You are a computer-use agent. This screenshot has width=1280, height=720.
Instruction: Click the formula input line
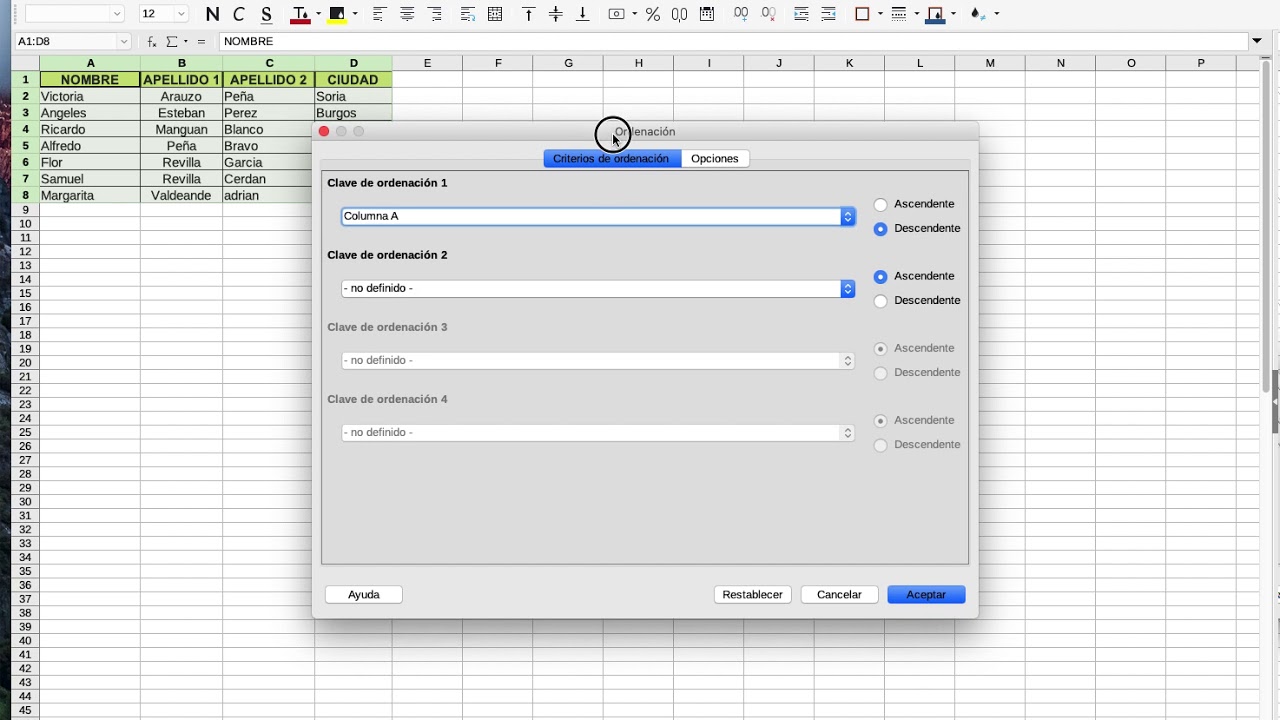point(732,42)
